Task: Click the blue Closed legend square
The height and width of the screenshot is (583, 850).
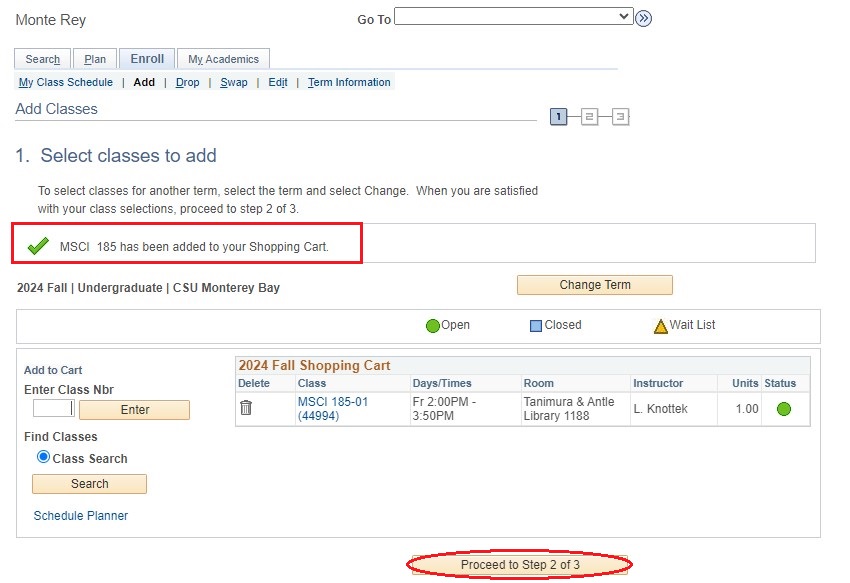Action: coord(535,324)
